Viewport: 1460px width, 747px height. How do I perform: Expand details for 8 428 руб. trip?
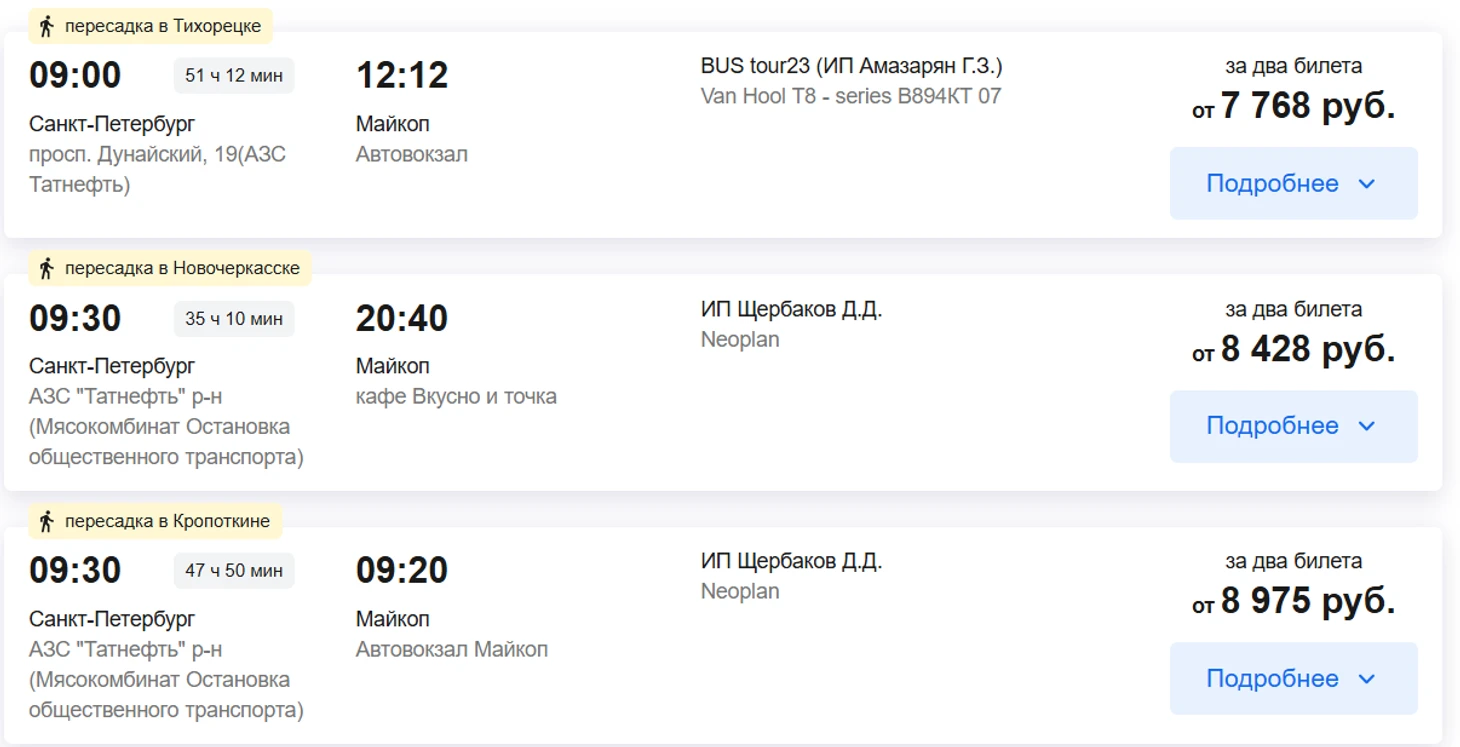coord(1292,426)
